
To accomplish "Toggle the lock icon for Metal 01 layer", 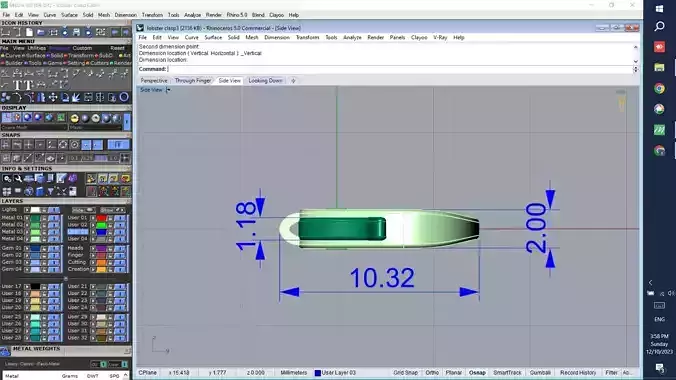I will pos(44,218).
